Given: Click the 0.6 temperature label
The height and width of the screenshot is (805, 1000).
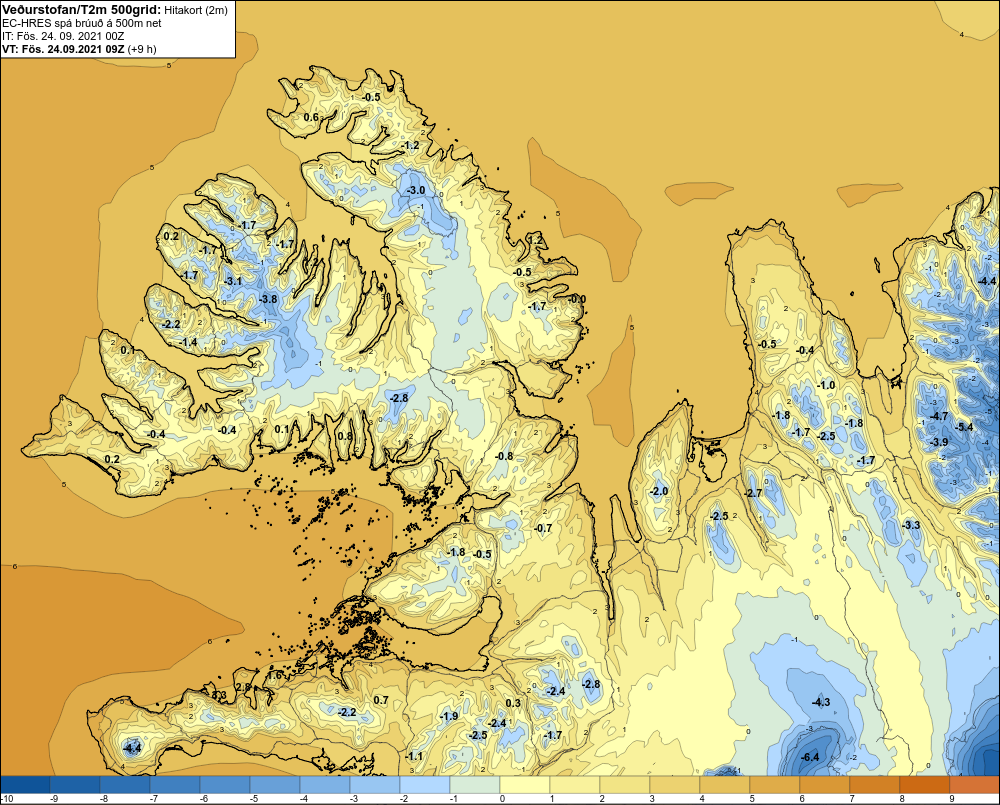Looking at the screenshot, I should pyautogui.click(x=311, y=117).
